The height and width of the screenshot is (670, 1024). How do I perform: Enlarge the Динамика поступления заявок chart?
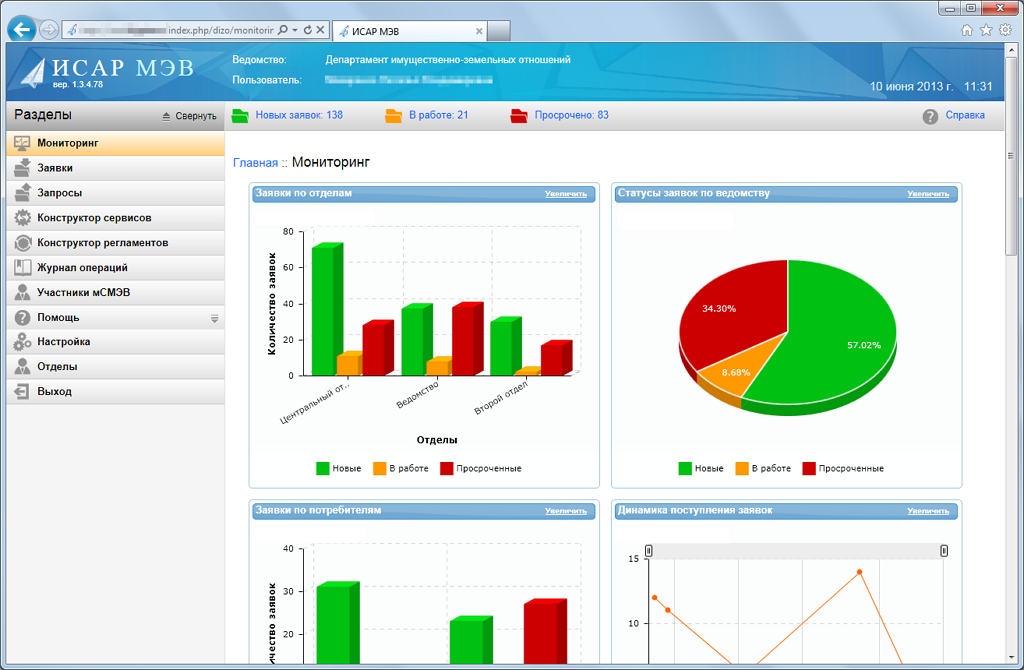[x=928, y=511]
